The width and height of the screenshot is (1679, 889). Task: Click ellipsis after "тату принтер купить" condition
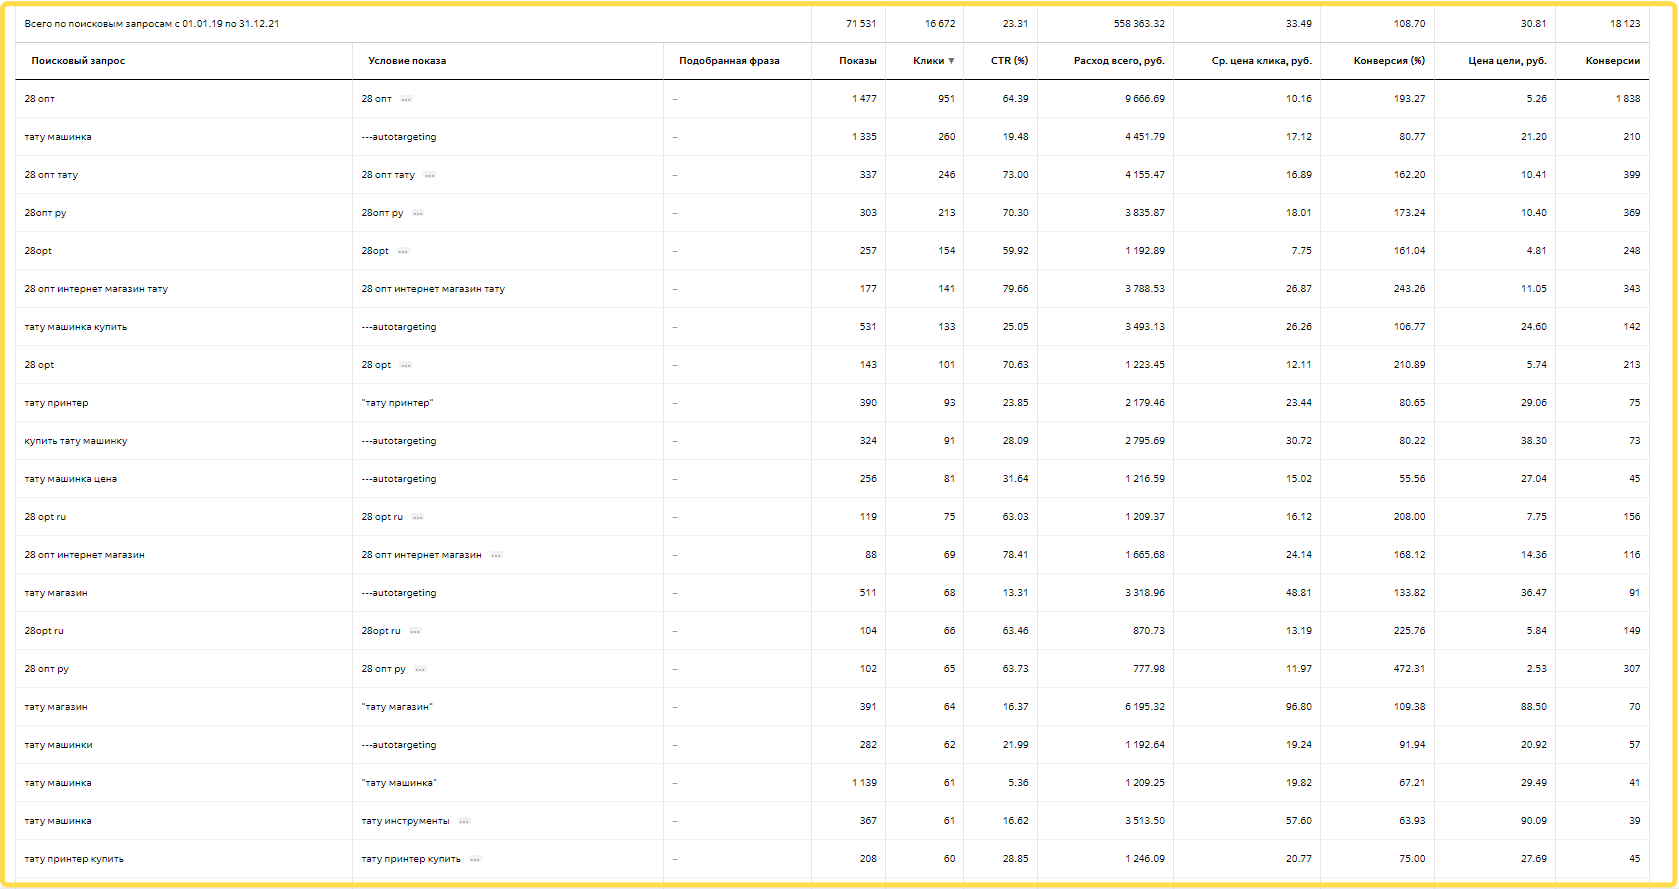point(475,859)
